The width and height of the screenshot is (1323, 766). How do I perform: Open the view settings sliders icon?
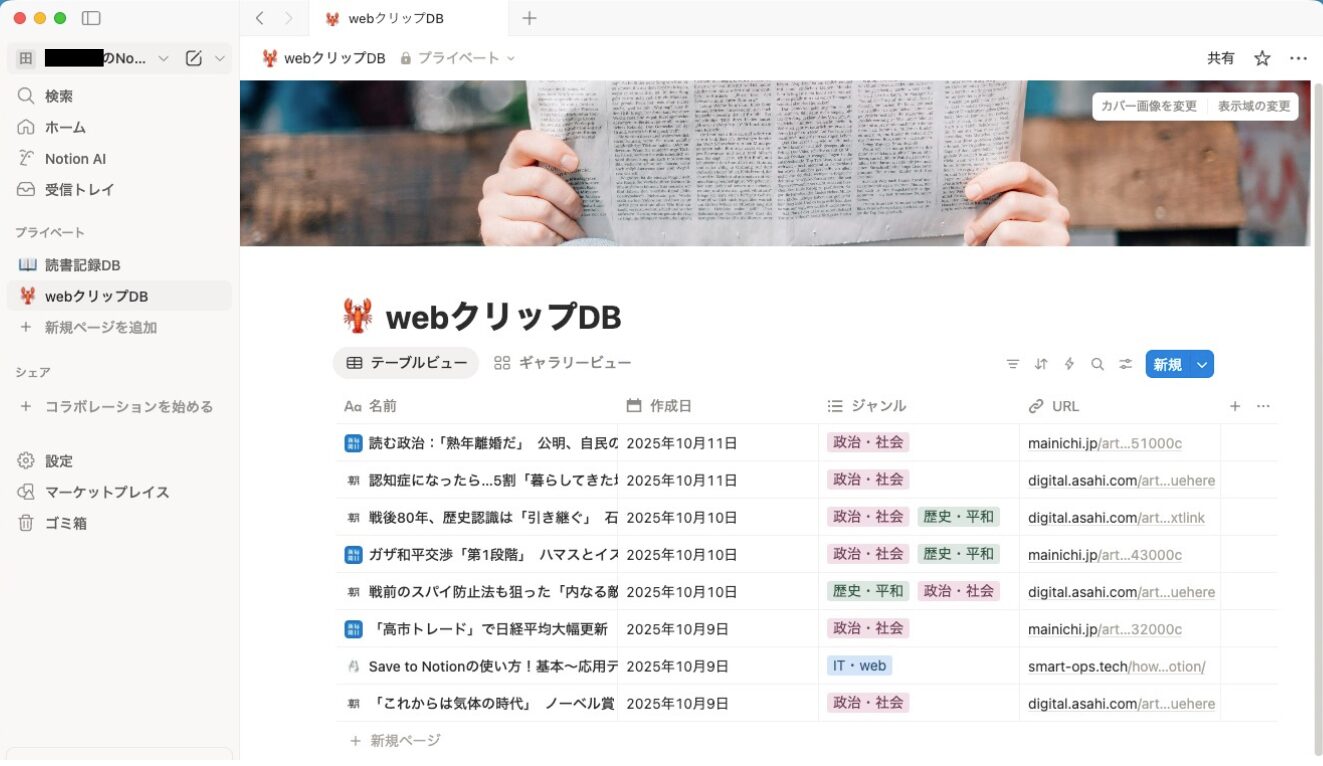tap(1126, 364)
